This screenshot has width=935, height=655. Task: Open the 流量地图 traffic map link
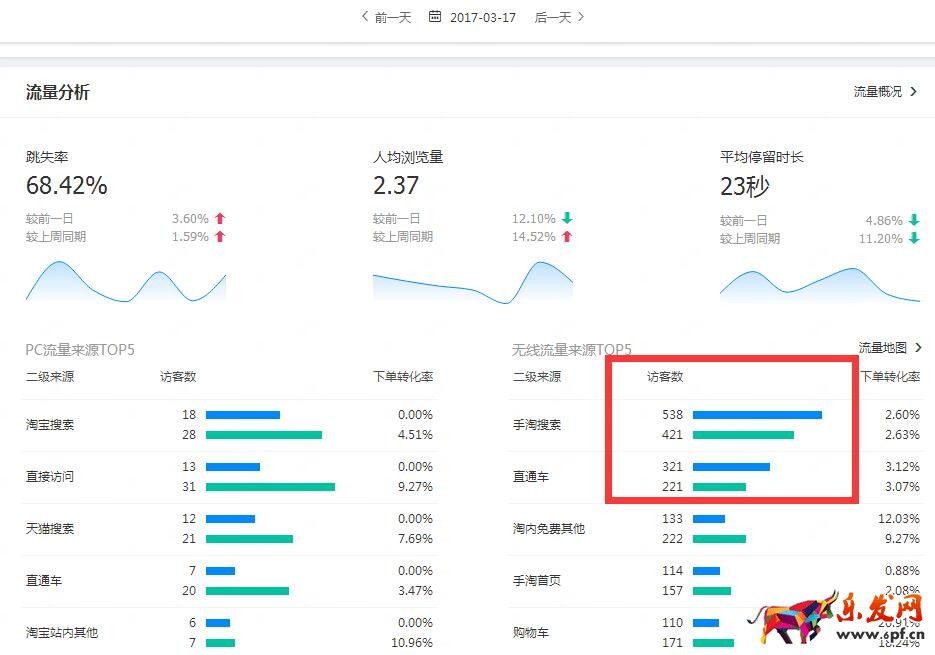(889, 348)
